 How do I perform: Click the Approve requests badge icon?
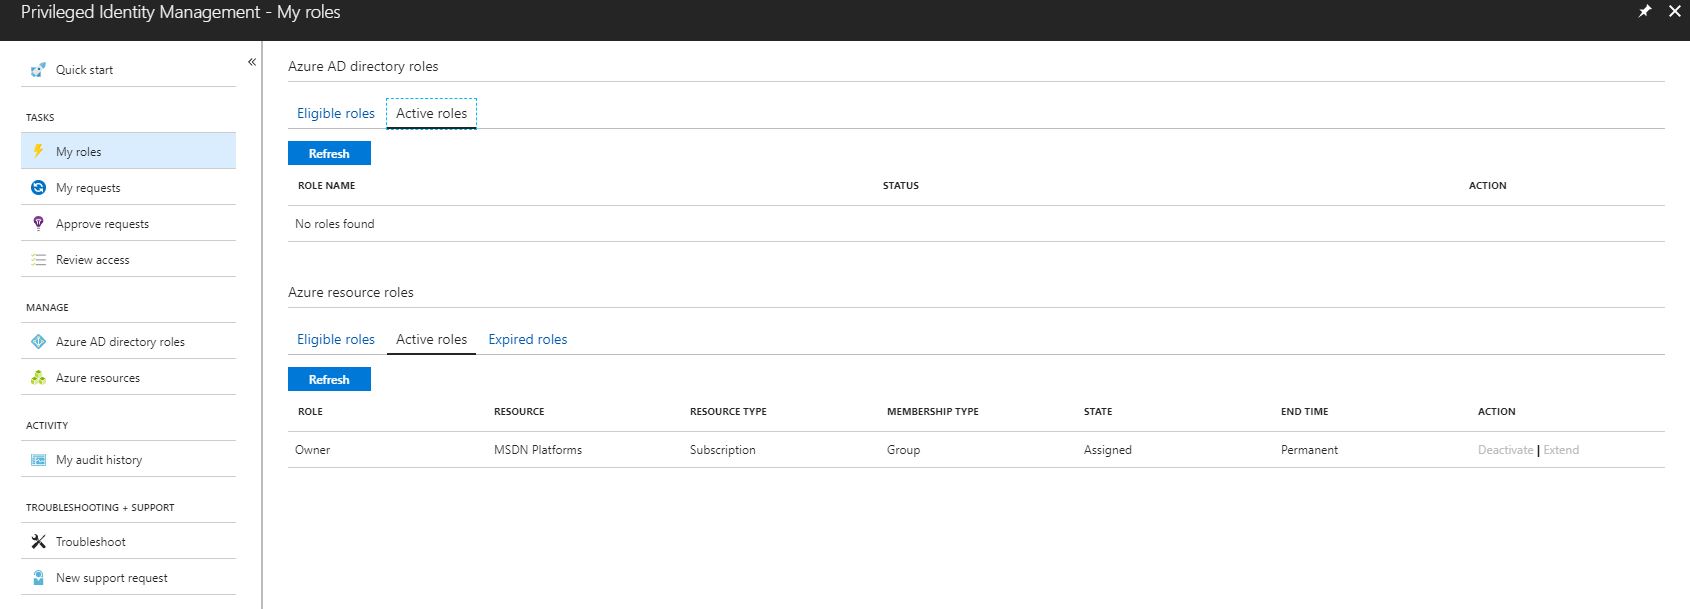[38, 223]
